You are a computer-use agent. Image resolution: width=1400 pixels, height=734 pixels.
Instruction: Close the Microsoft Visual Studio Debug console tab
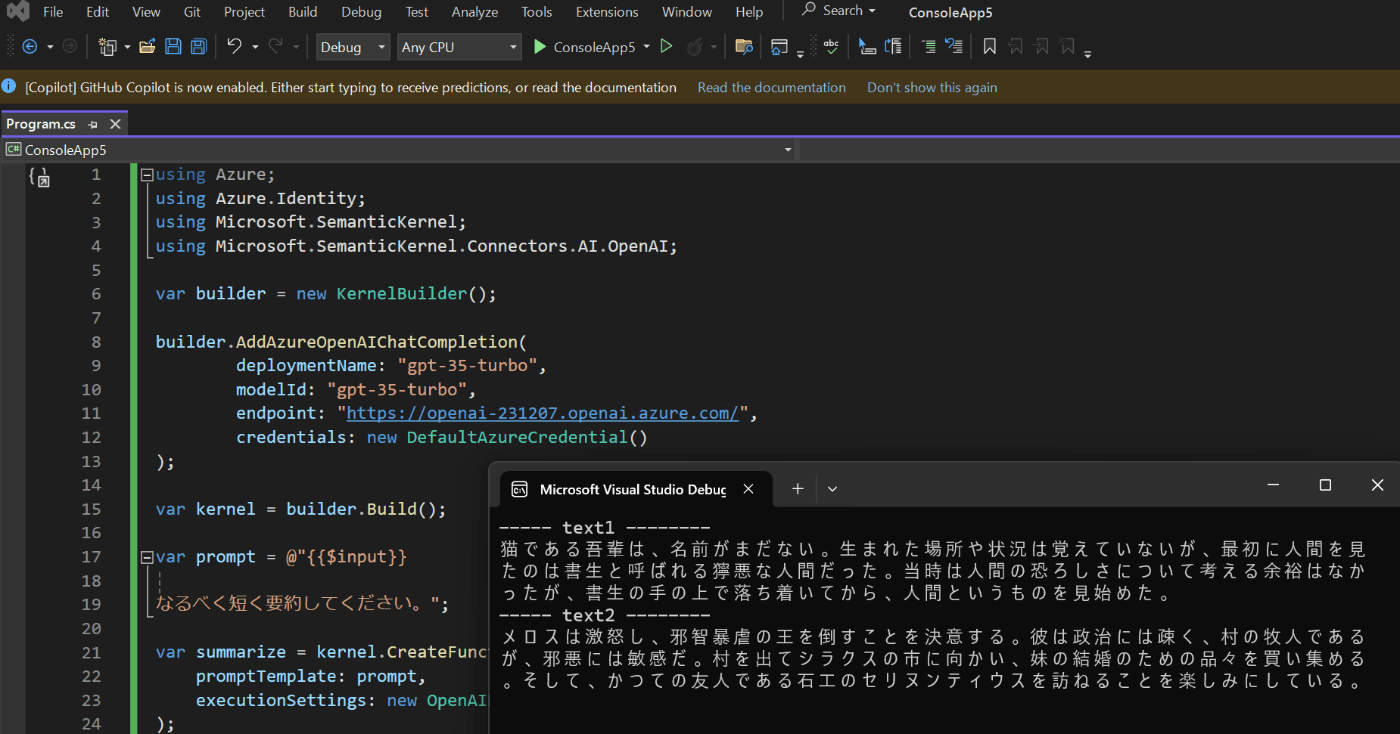(x=749, y=489)
